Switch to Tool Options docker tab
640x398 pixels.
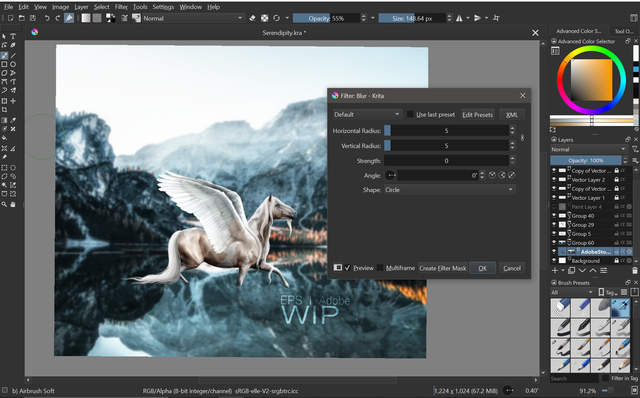pyautogui.click(x=623, y=31)
